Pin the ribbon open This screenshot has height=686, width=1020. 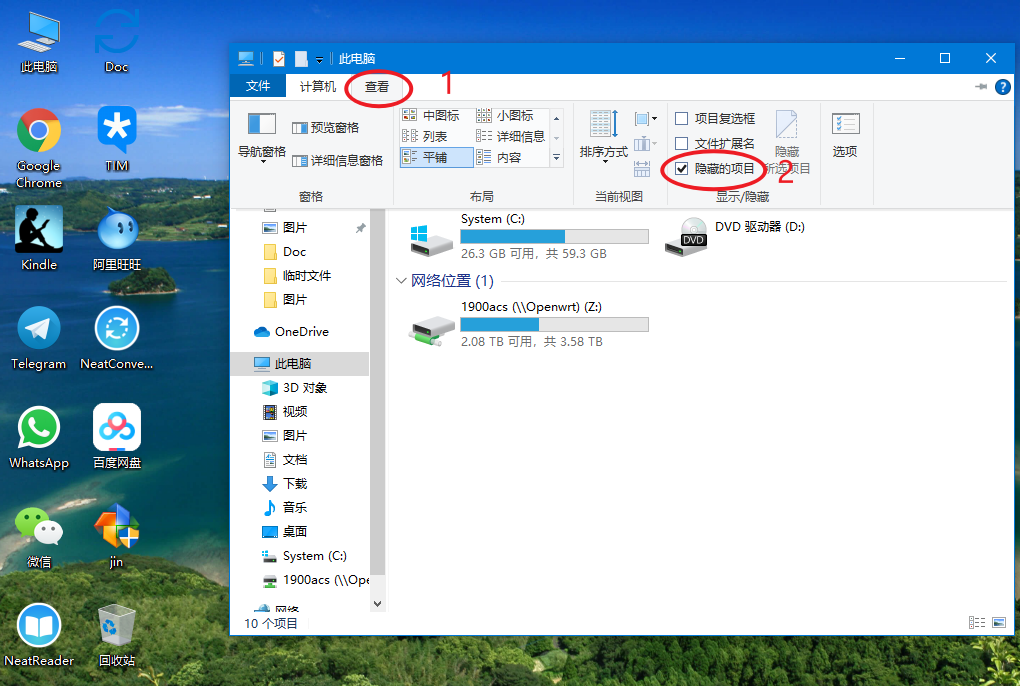point(981,86)
